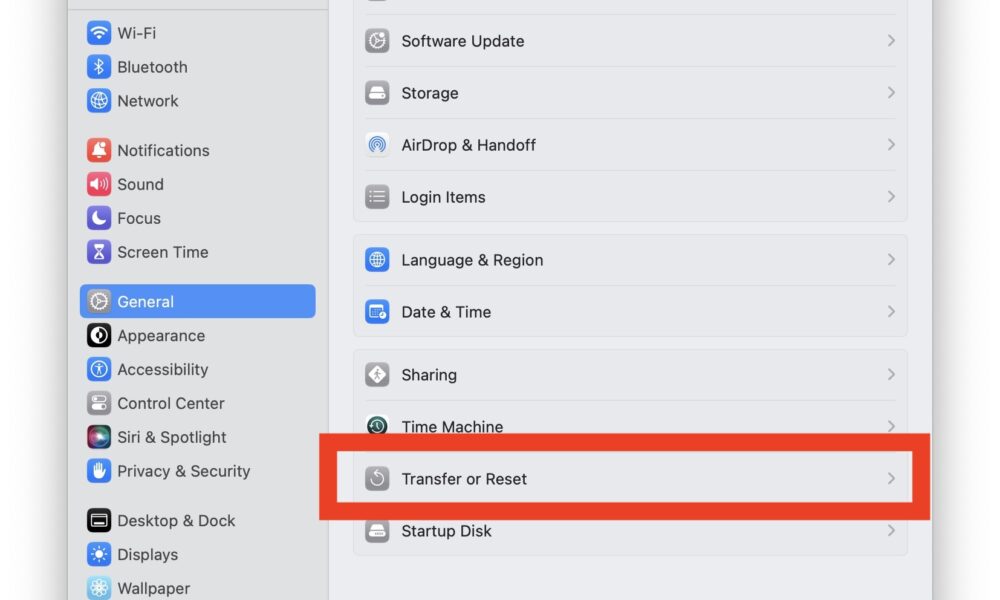Select General in the sidebar
Screen dimensions: 1000x600
point(198,302)
